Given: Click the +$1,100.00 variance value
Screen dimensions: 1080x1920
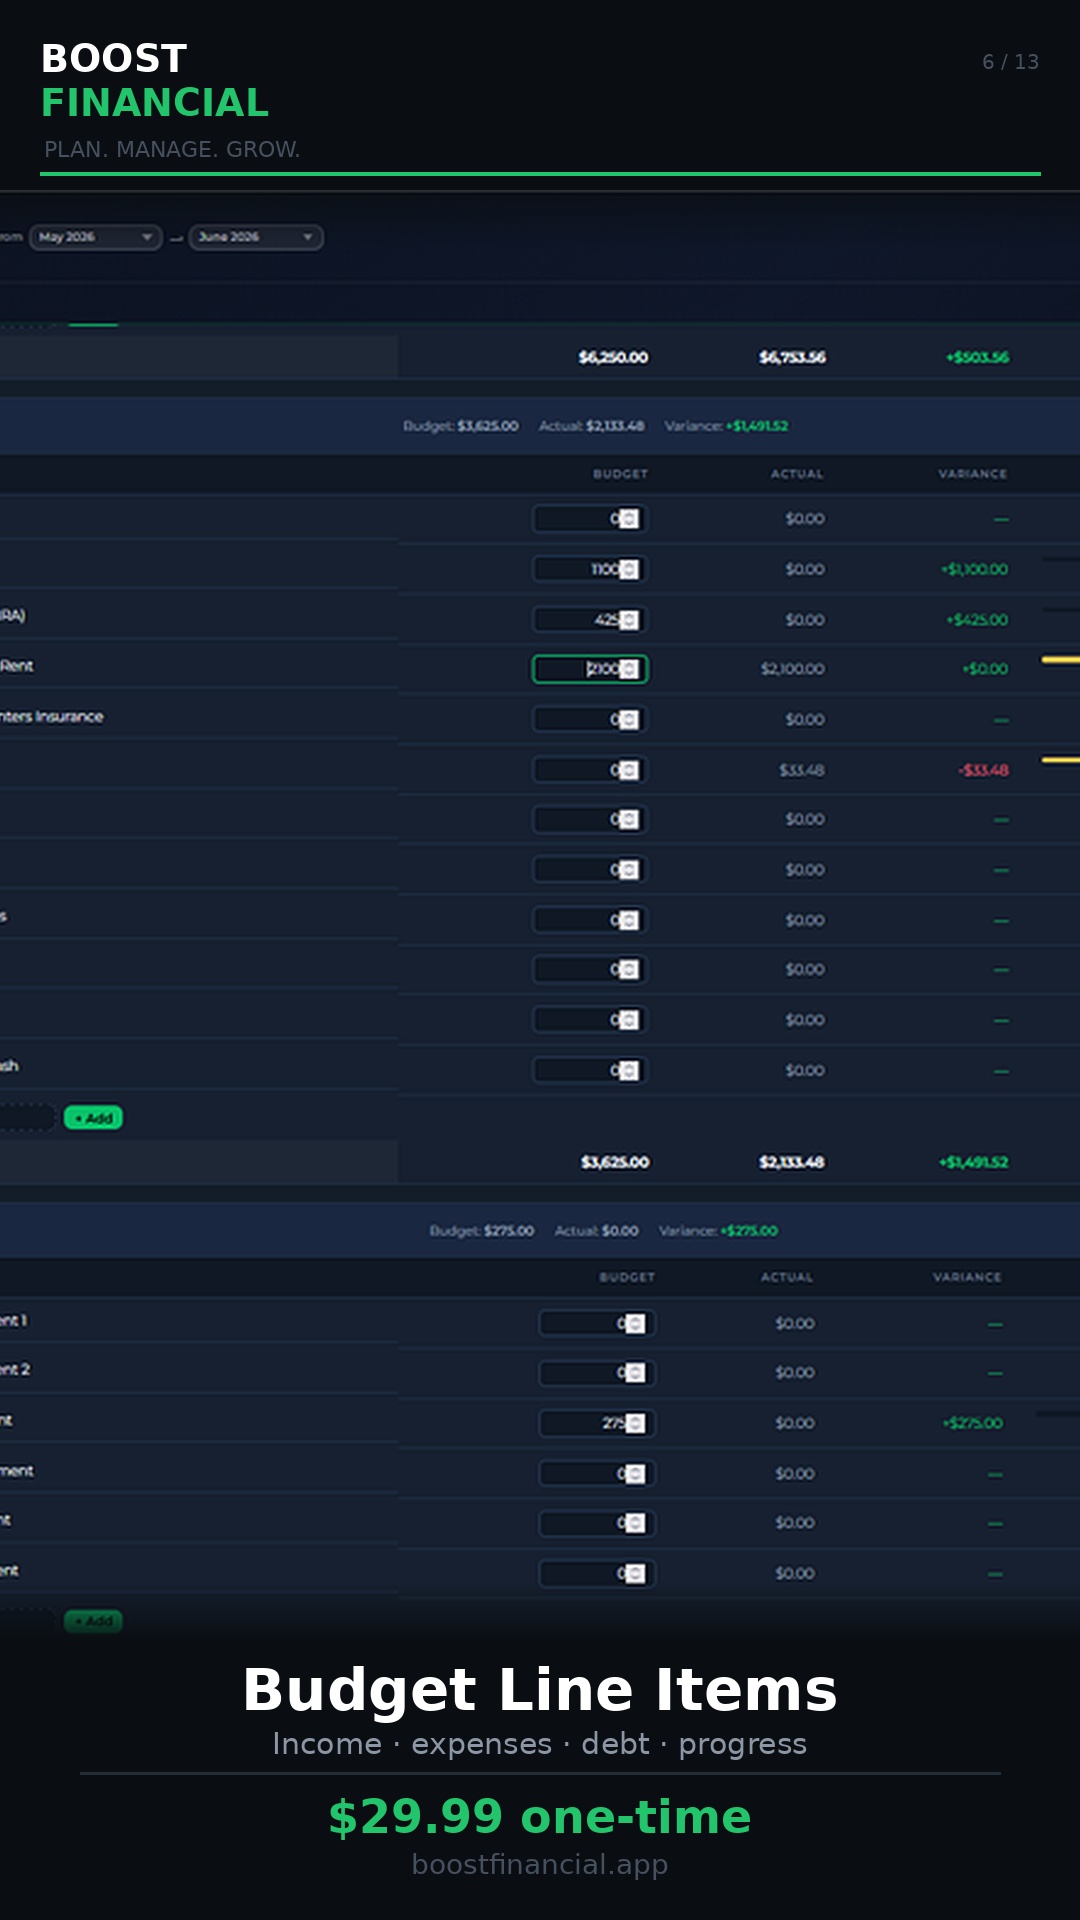Looking at the screenshot, I should click(x=974, y=569).
